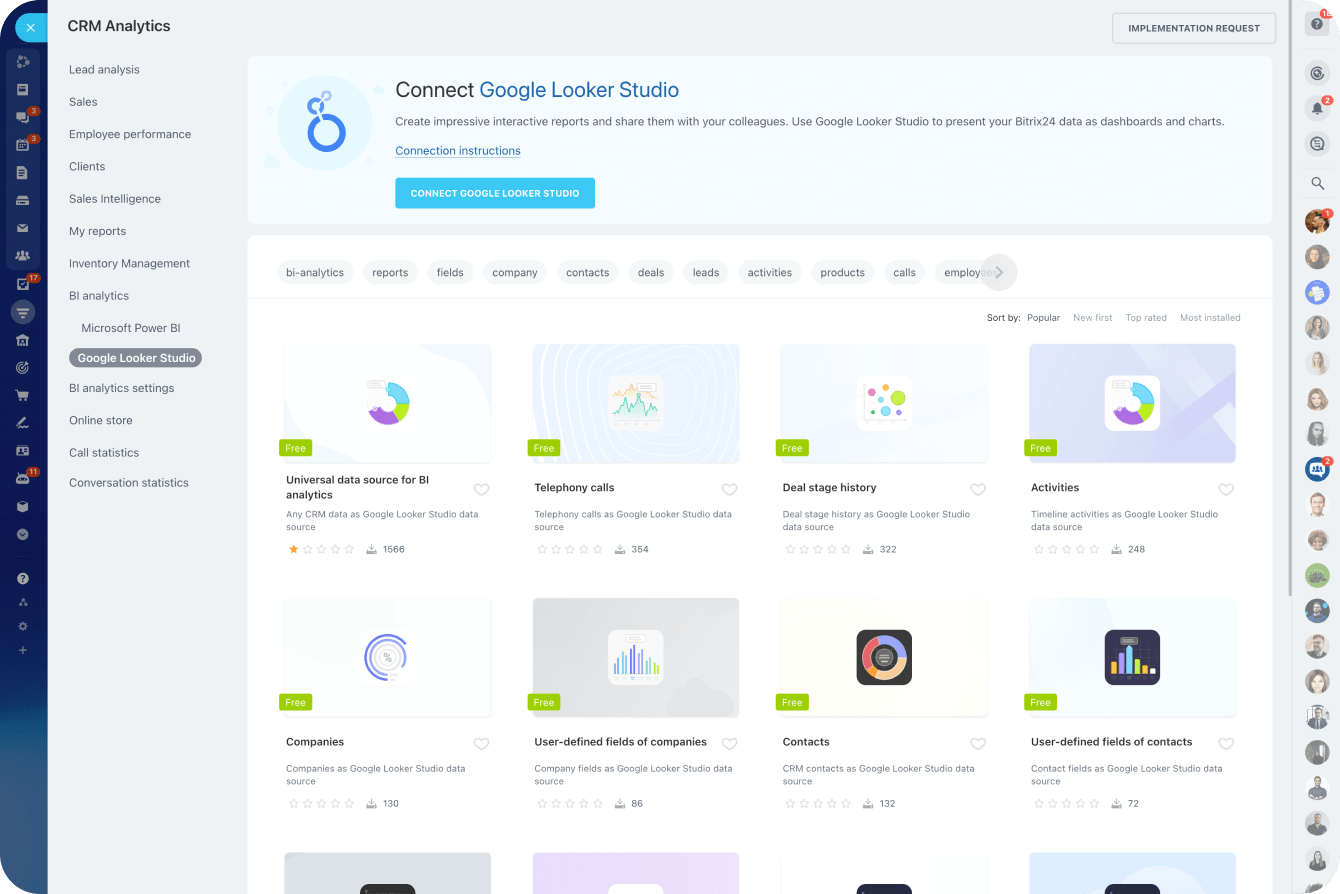This screenshot has height=894, width=1340.
Task: Add Contacts app to favorites via heart
Action: tap(977, 744)
